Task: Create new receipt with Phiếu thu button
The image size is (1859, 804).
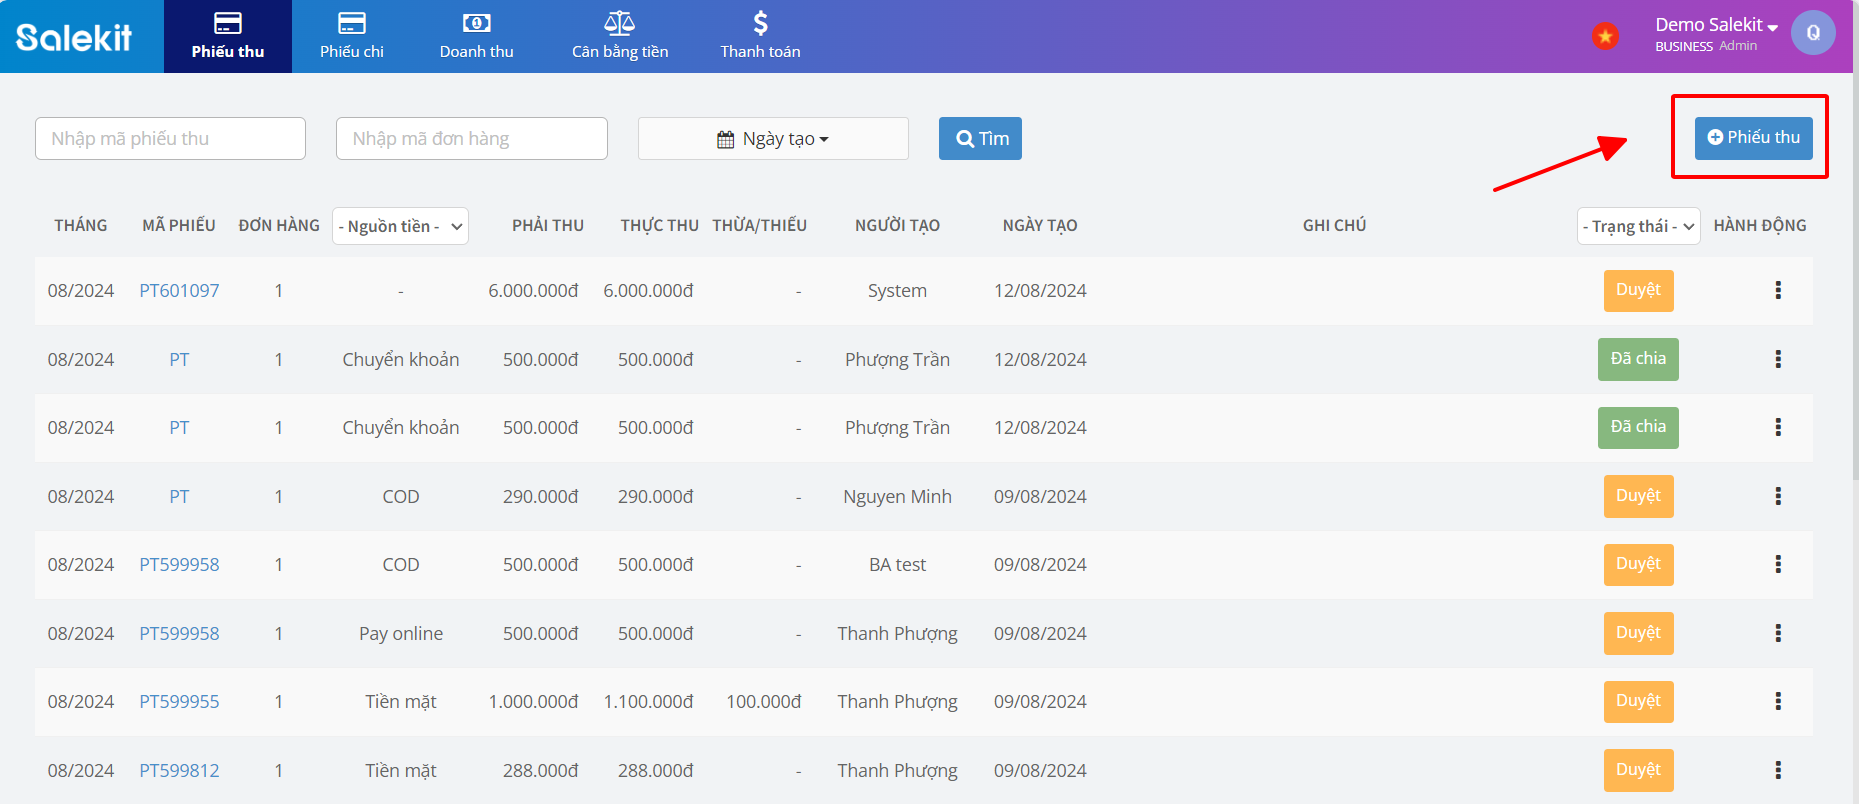Action: click(x=1753, y=138)
